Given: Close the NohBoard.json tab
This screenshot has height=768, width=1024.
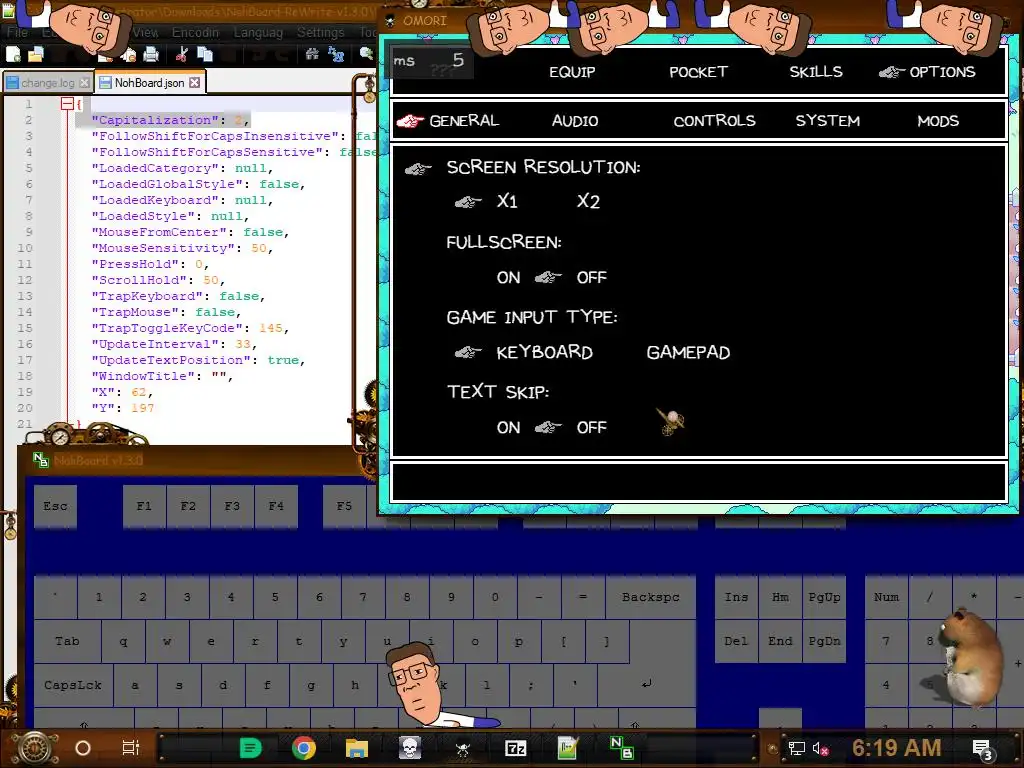Looking at the screenshot, I should pyautogui.click(x=195, y=83).
